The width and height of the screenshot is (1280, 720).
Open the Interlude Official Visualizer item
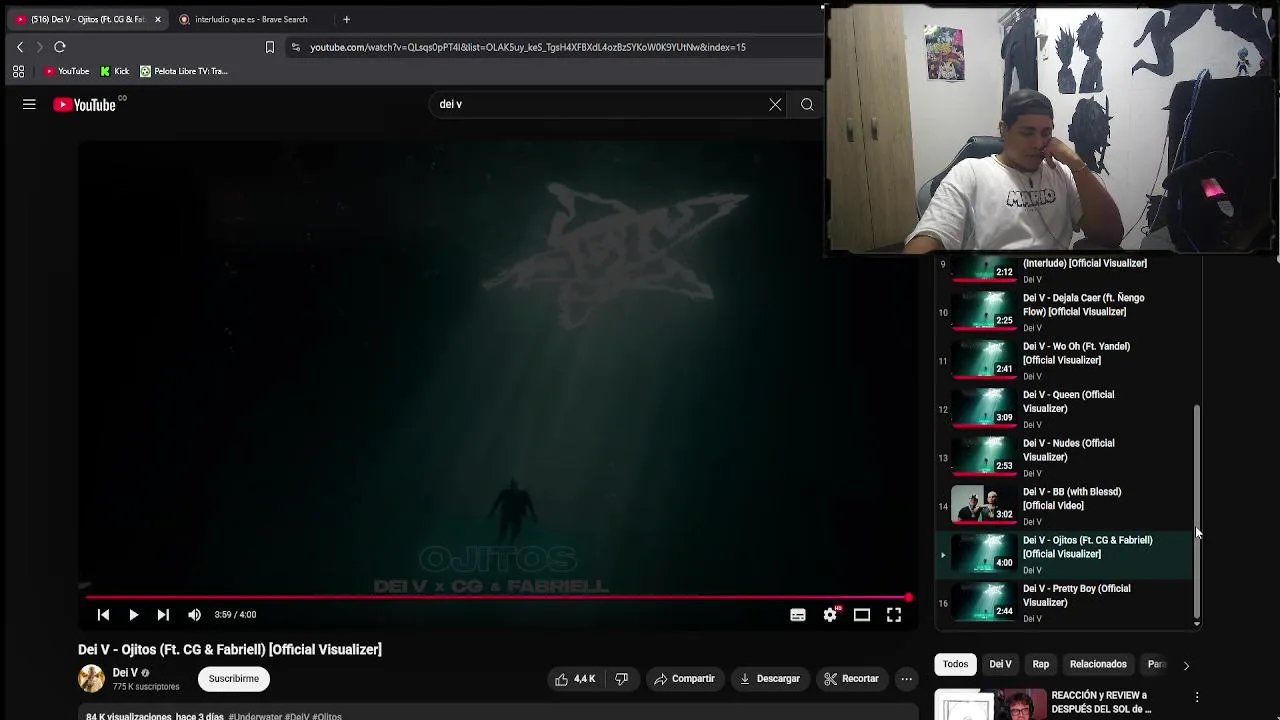coord(1066,271)
